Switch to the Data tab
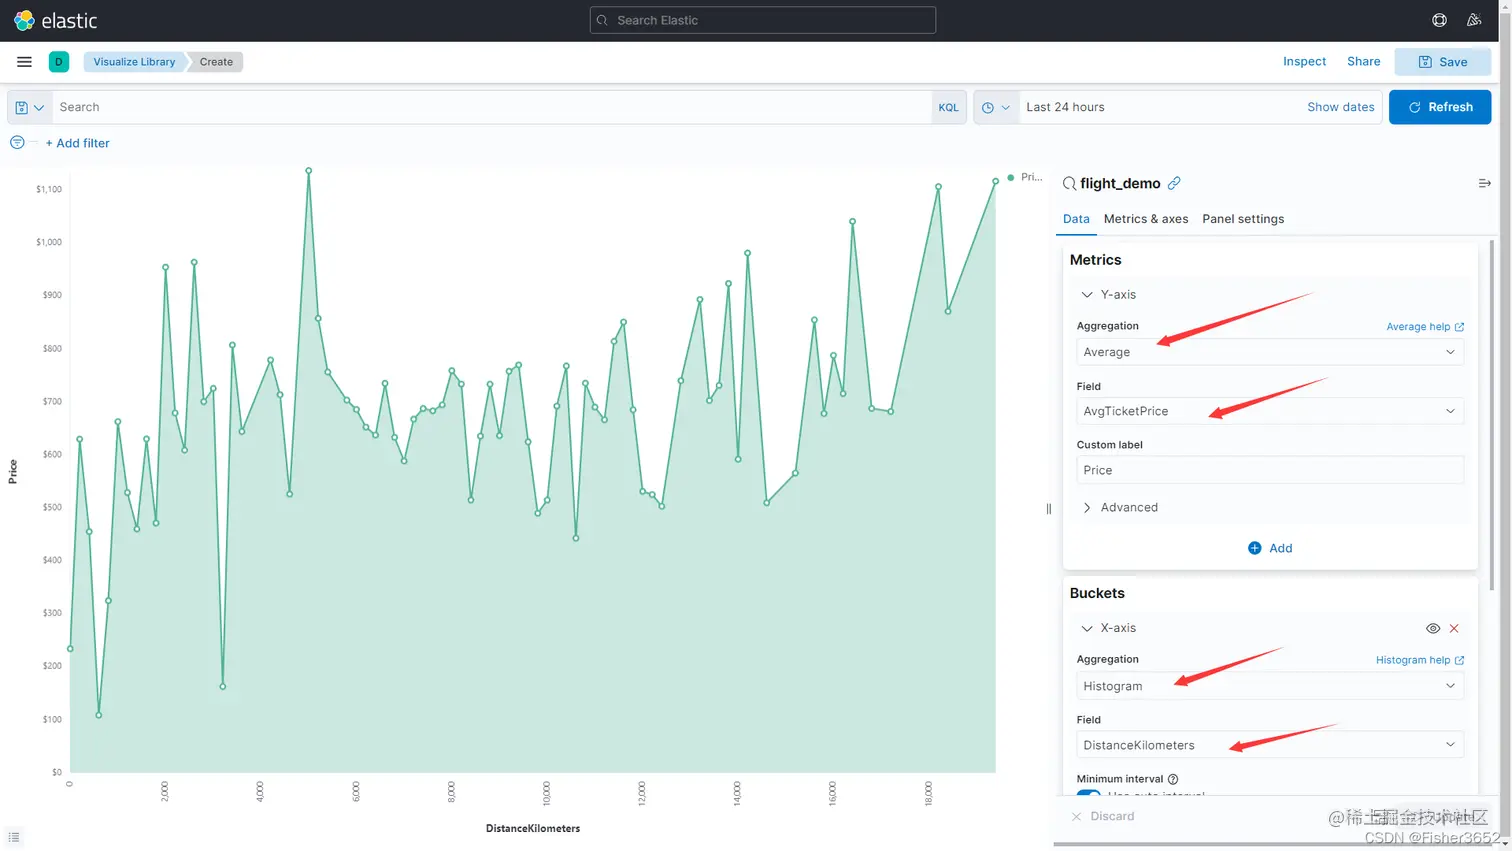The image size is (1512, 851). click(x=1076, y=219)
